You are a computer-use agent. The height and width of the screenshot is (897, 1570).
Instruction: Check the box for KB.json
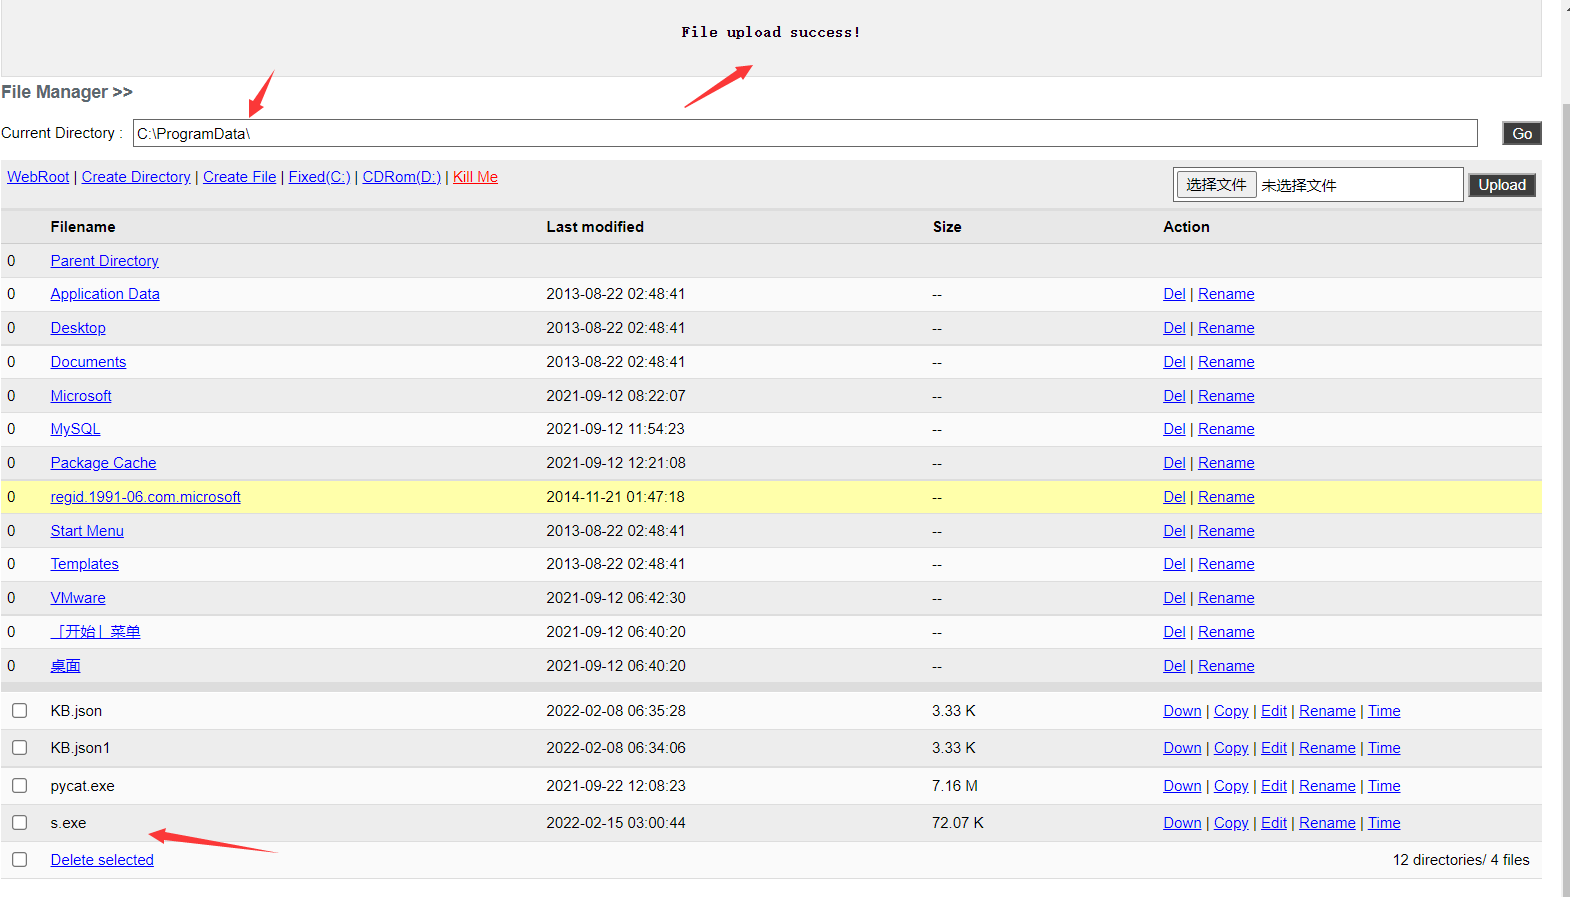[19, 710]
